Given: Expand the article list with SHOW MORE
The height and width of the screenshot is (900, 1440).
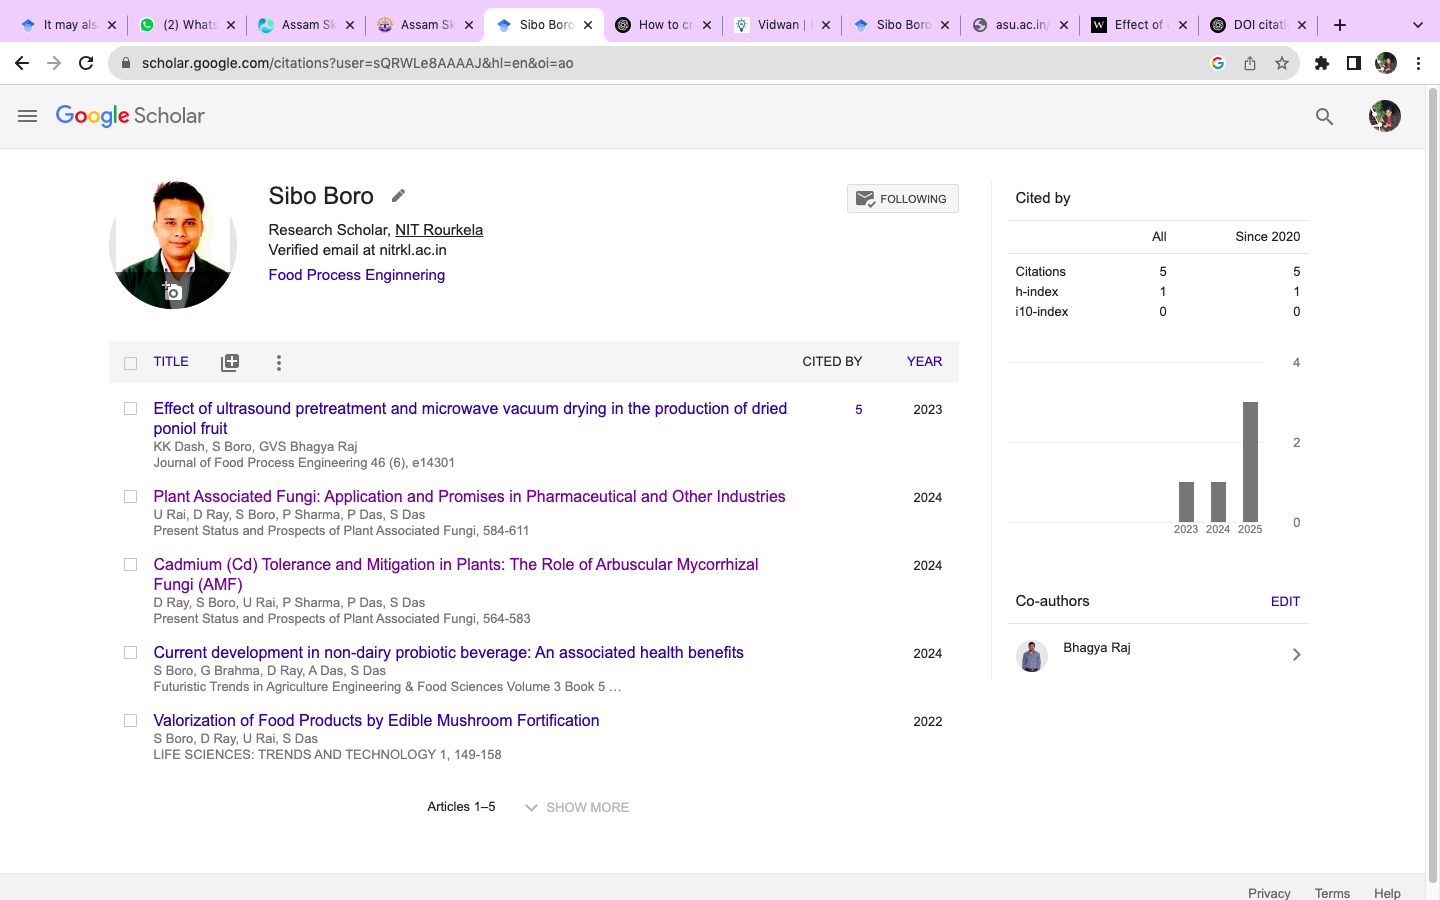Looking at the screenshot, I should [577, 807].
